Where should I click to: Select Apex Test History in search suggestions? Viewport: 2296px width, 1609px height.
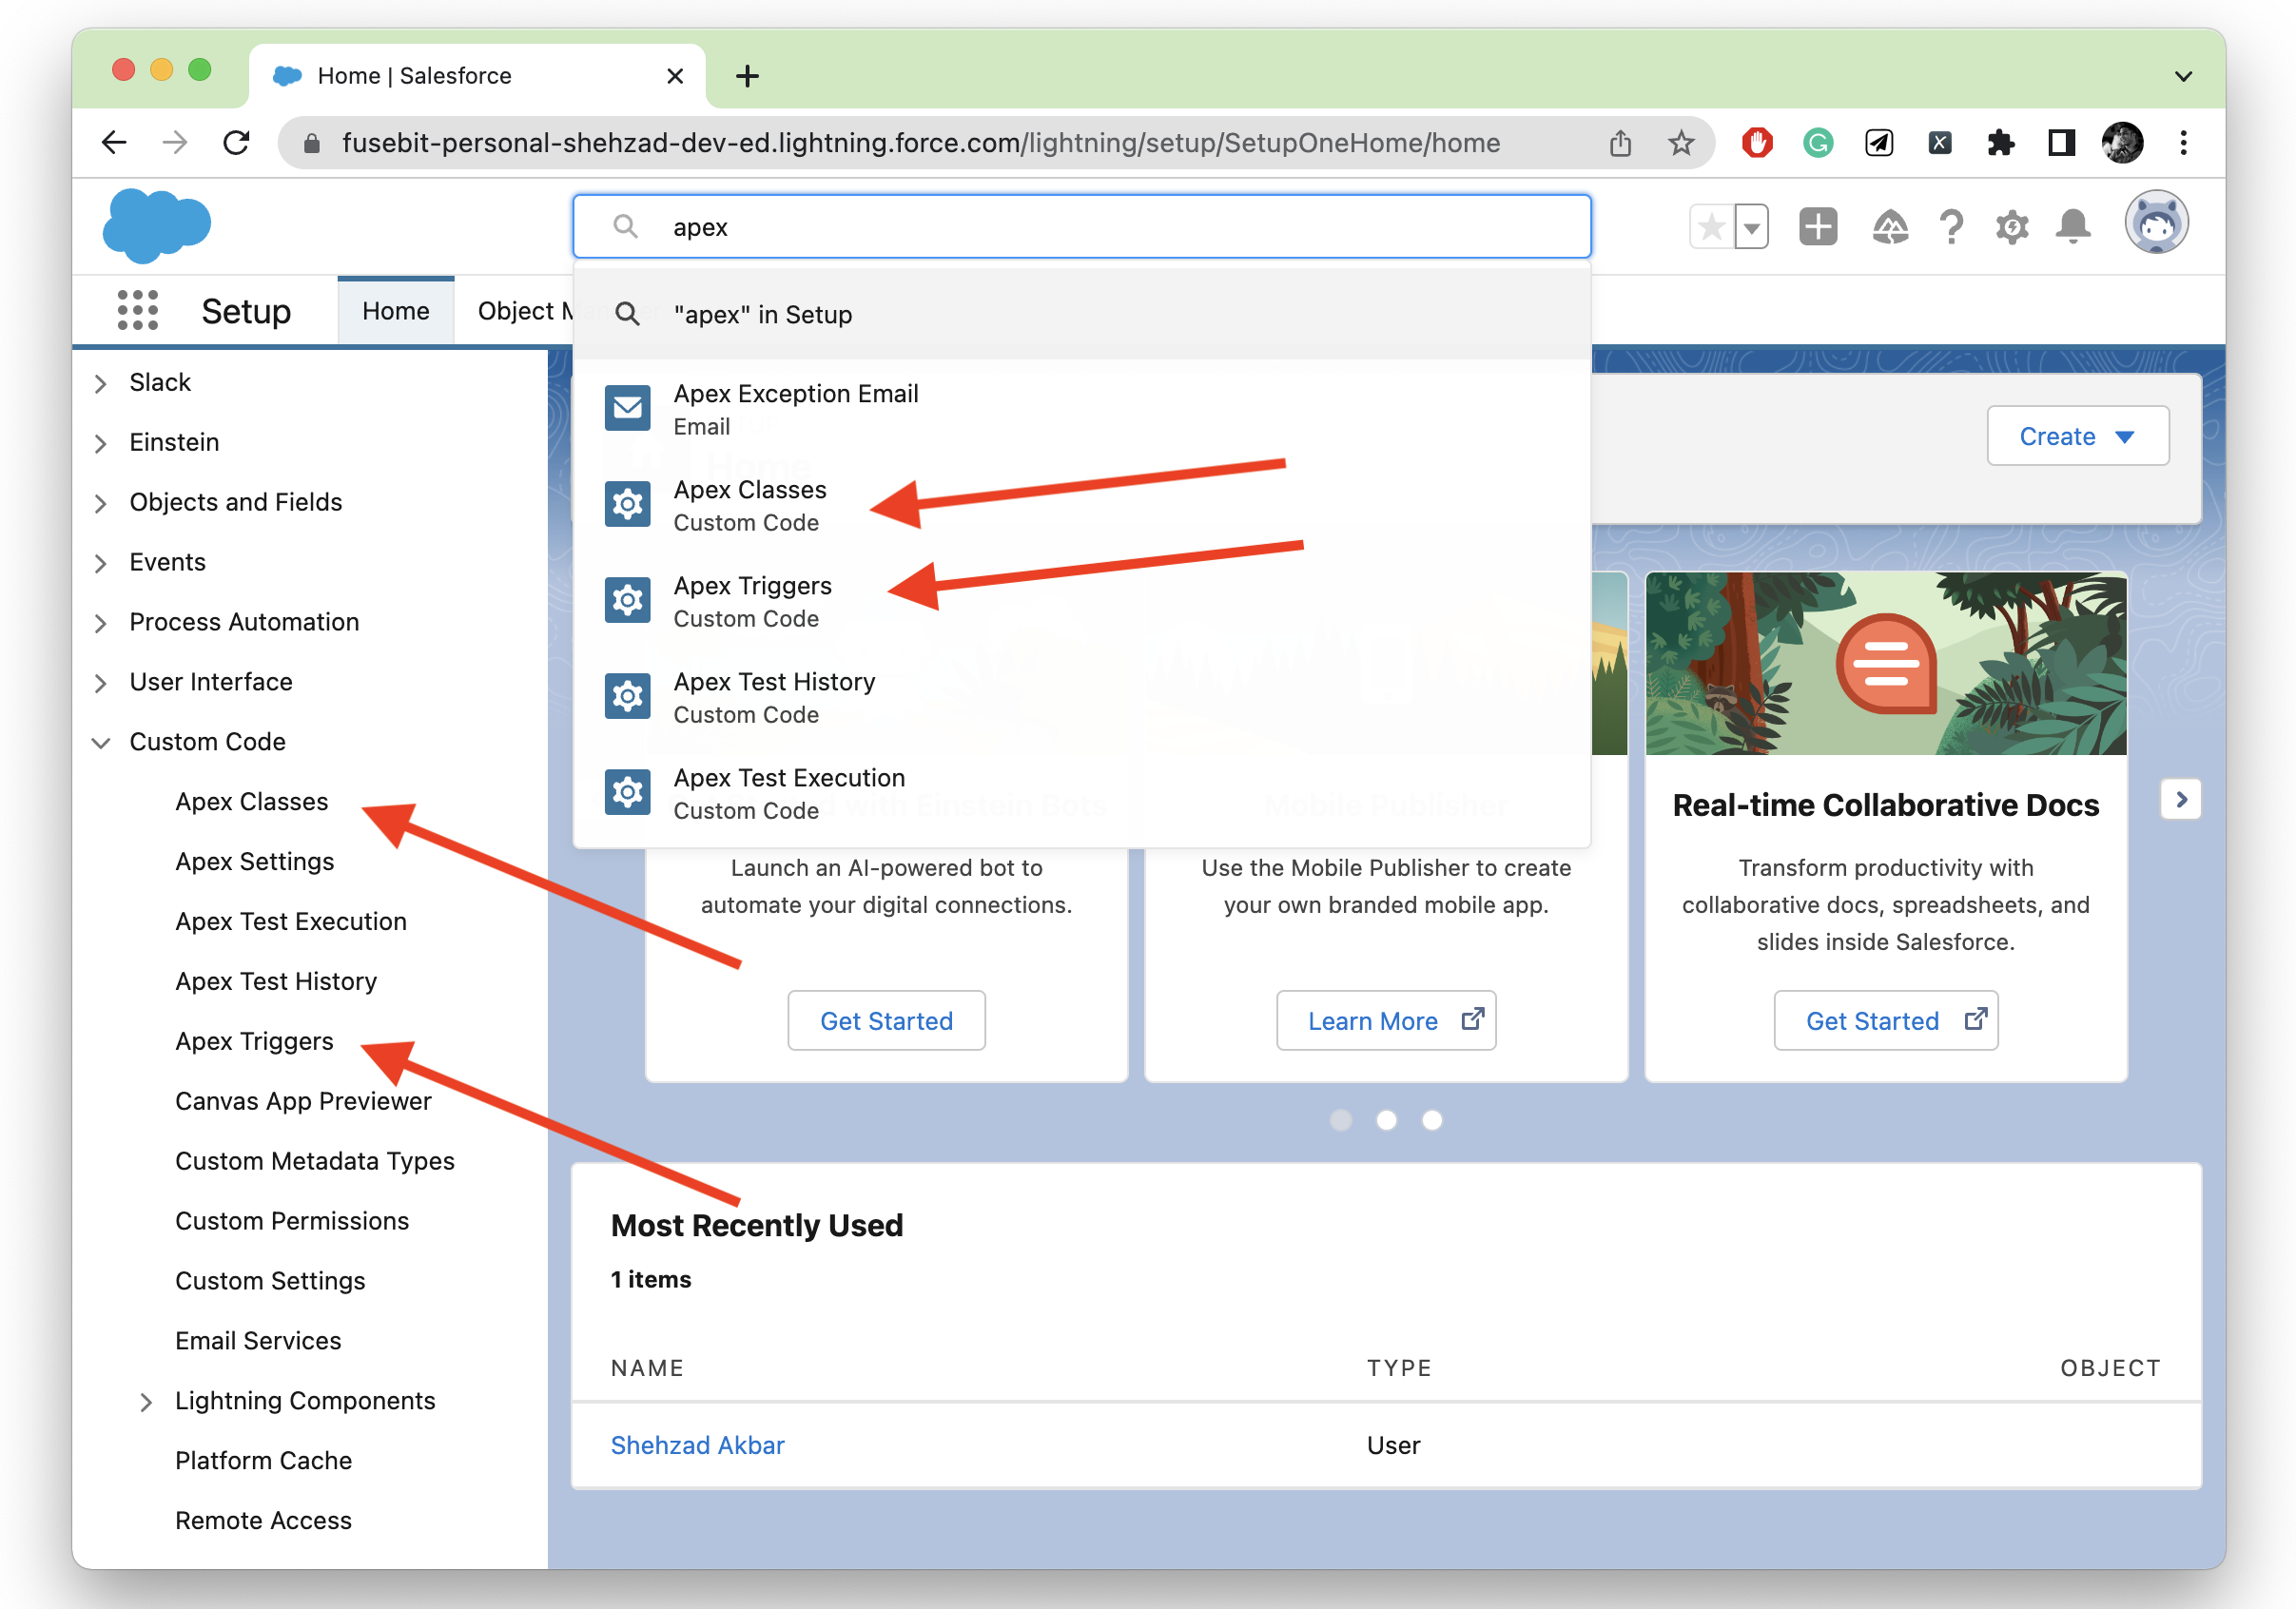point(1081,697)
